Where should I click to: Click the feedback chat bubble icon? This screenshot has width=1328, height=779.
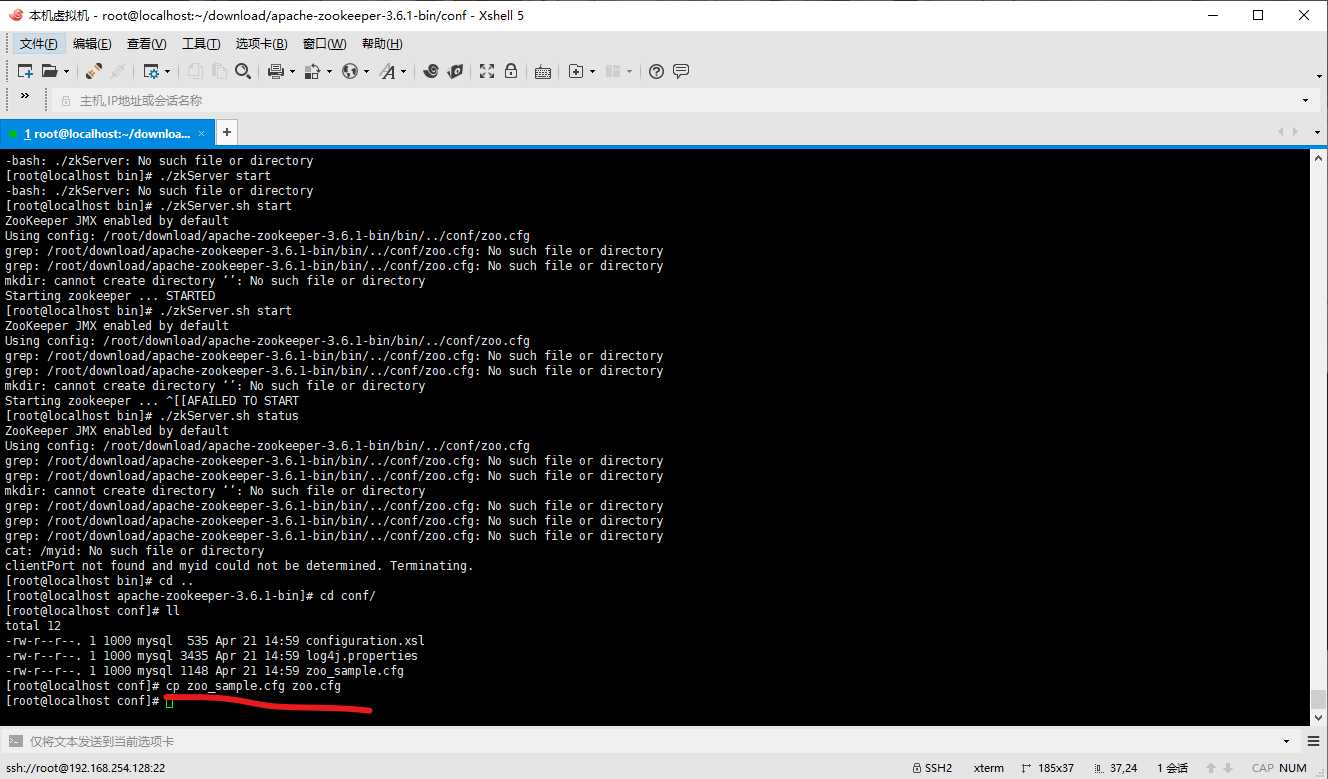681,71
